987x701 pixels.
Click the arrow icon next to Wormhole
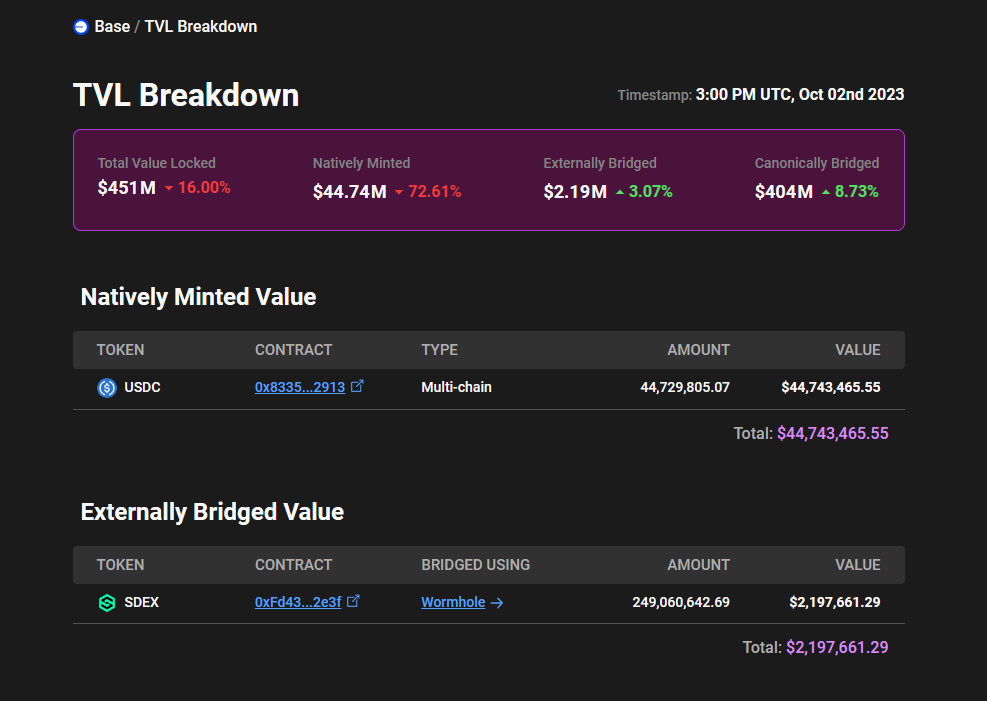click(x=497, y=603)
